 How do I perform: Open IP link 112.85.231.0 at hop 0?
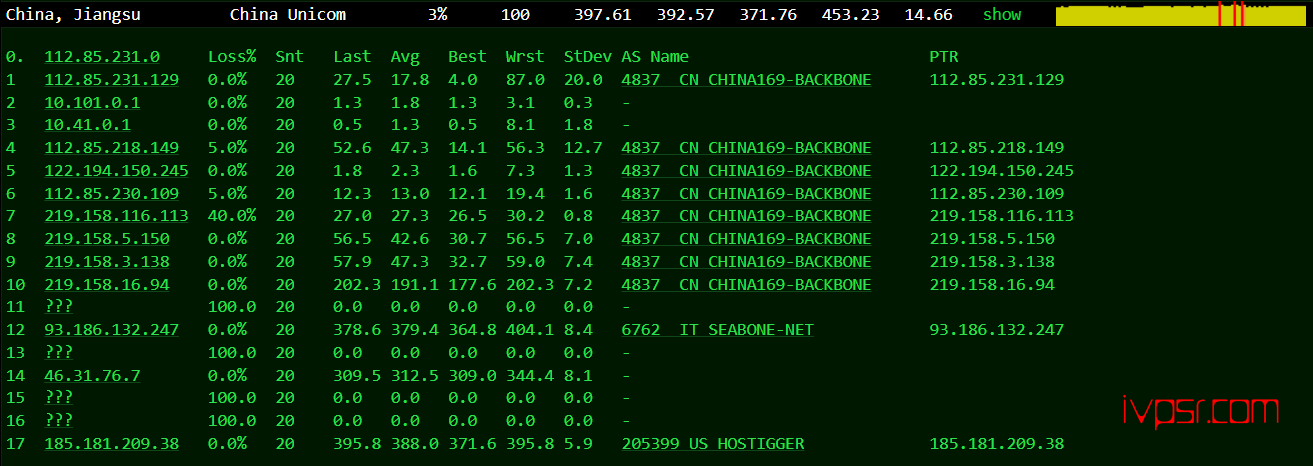pyautogui.click(x=102, y=57)
